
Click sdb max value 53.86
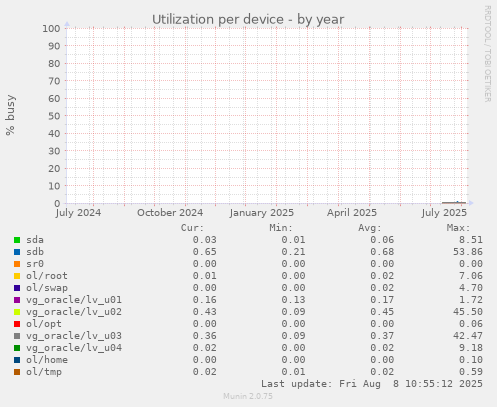pyautogui.click(x=468, y=252)
